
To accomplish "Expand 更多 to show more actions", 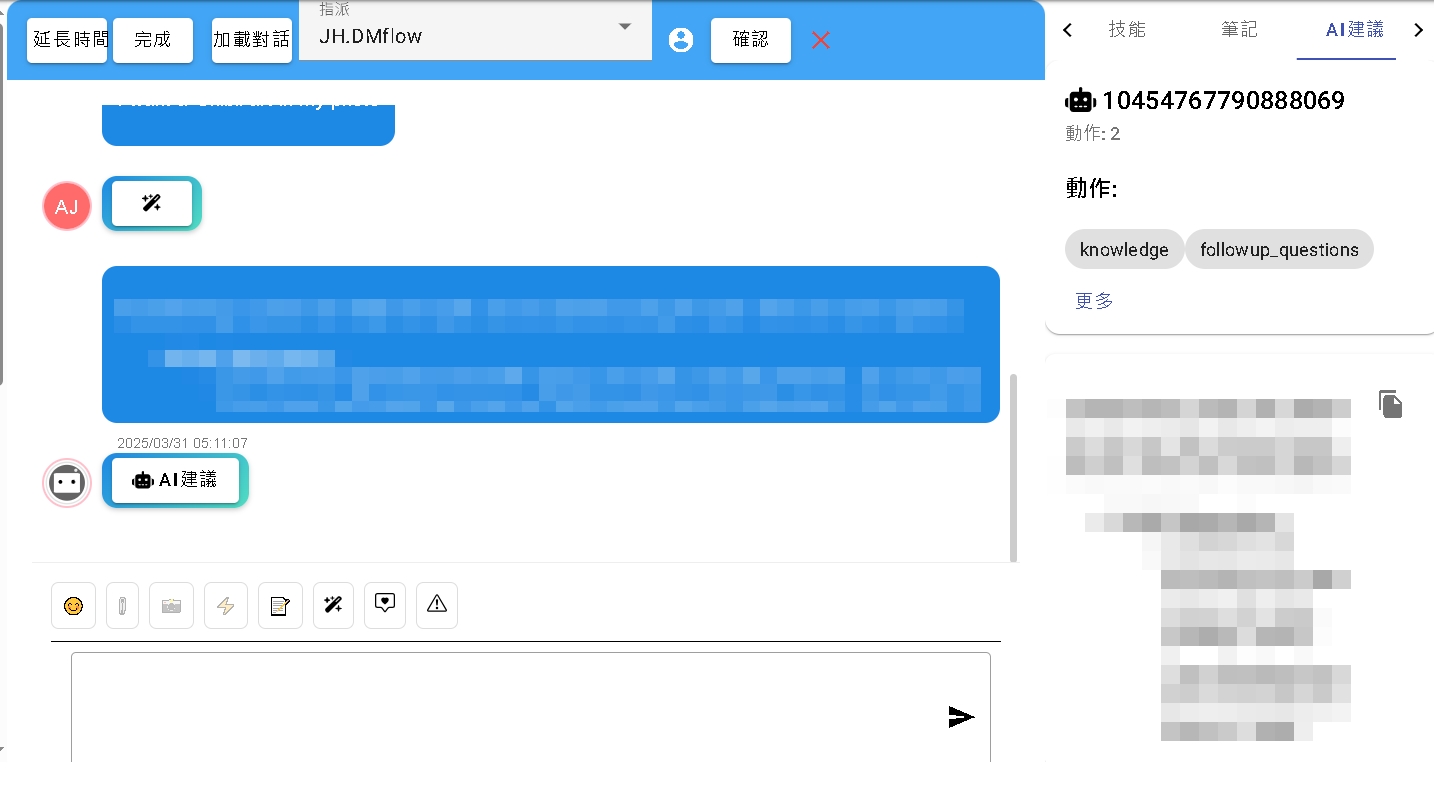I will coord(1094,301).
